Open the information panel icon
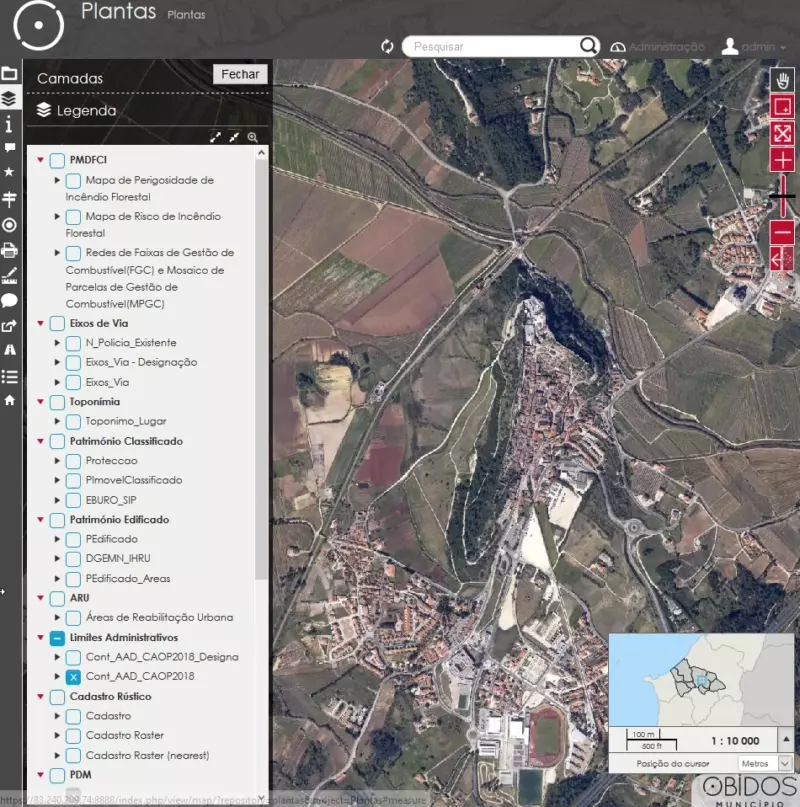The height and width of the screenshot is (807, 800). 9,124
